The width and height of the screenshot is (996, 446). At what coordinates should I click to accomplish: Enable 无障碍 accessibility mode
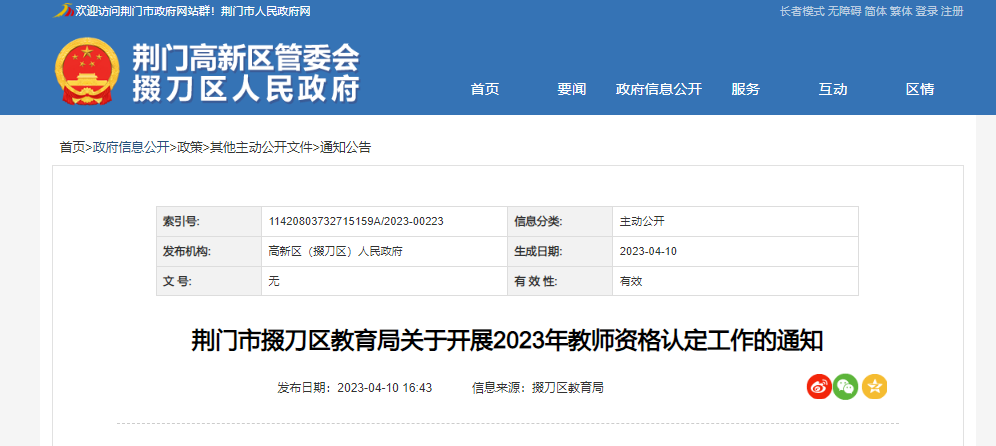point(844,11)
